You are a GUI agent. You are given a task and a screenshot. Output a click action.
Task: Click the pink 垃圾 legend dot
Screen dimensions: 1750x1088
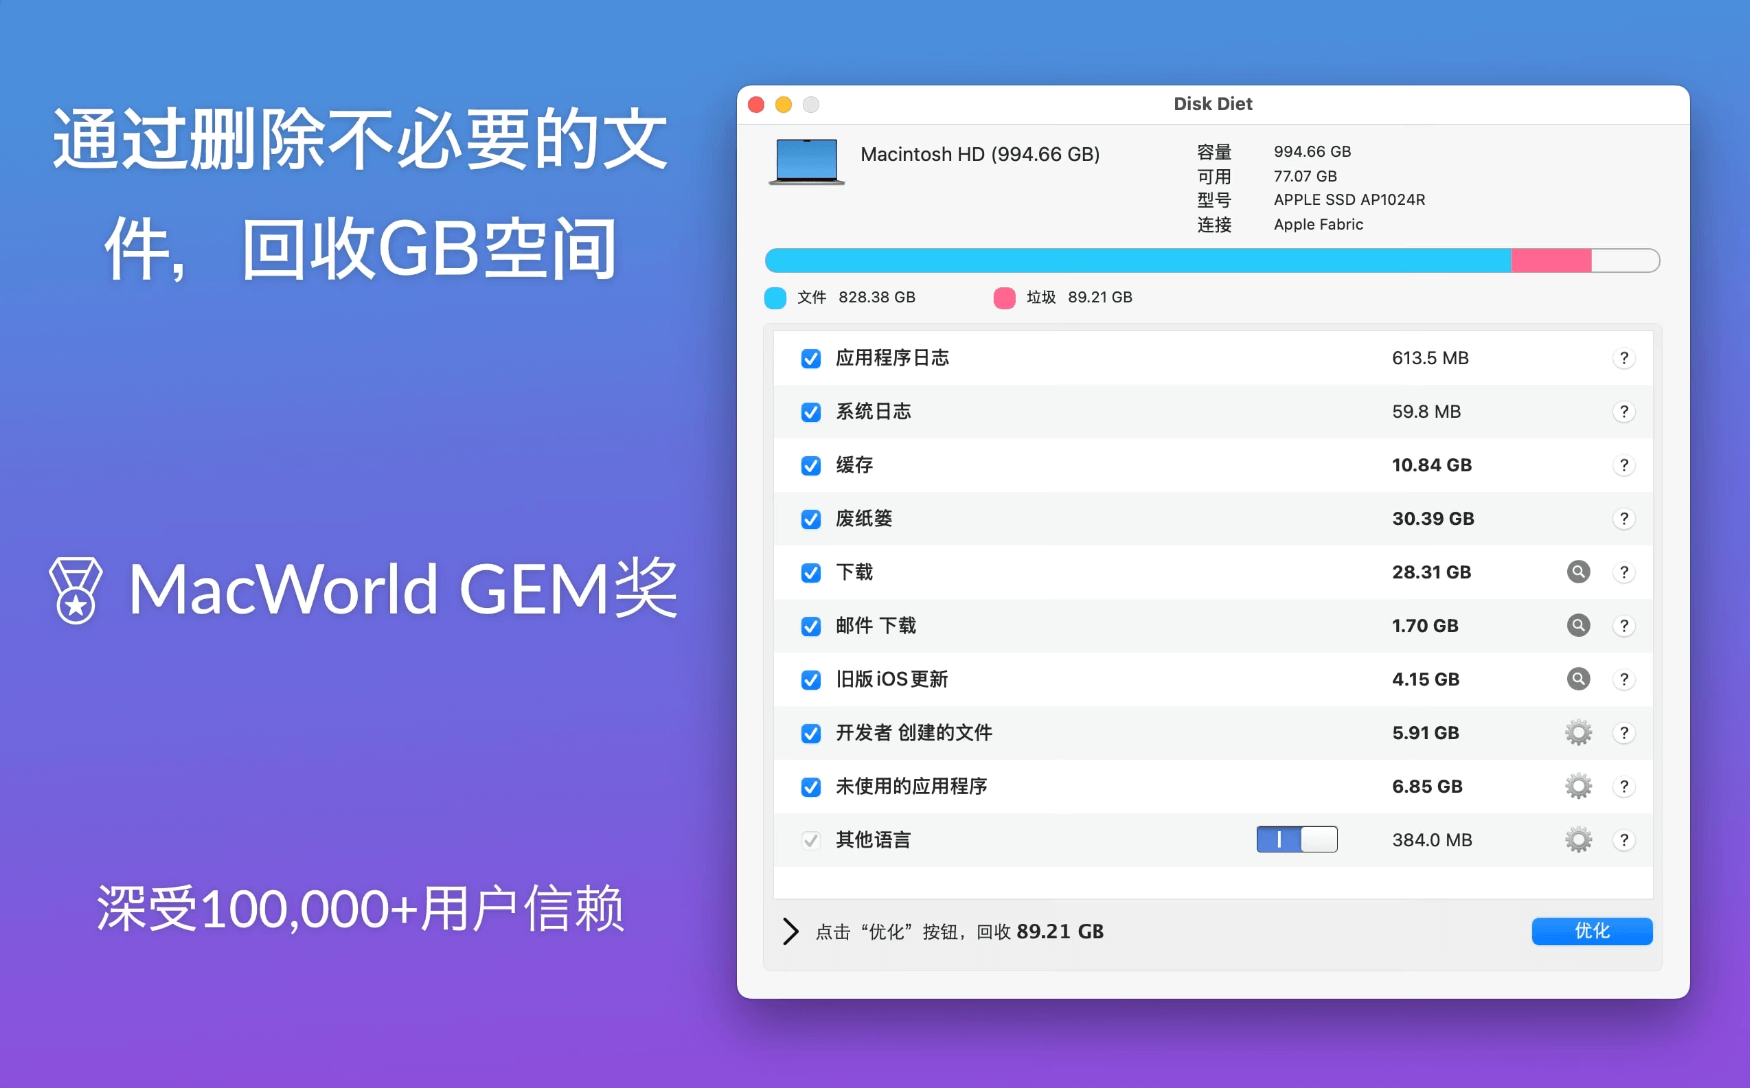(x=1004, y=297)
